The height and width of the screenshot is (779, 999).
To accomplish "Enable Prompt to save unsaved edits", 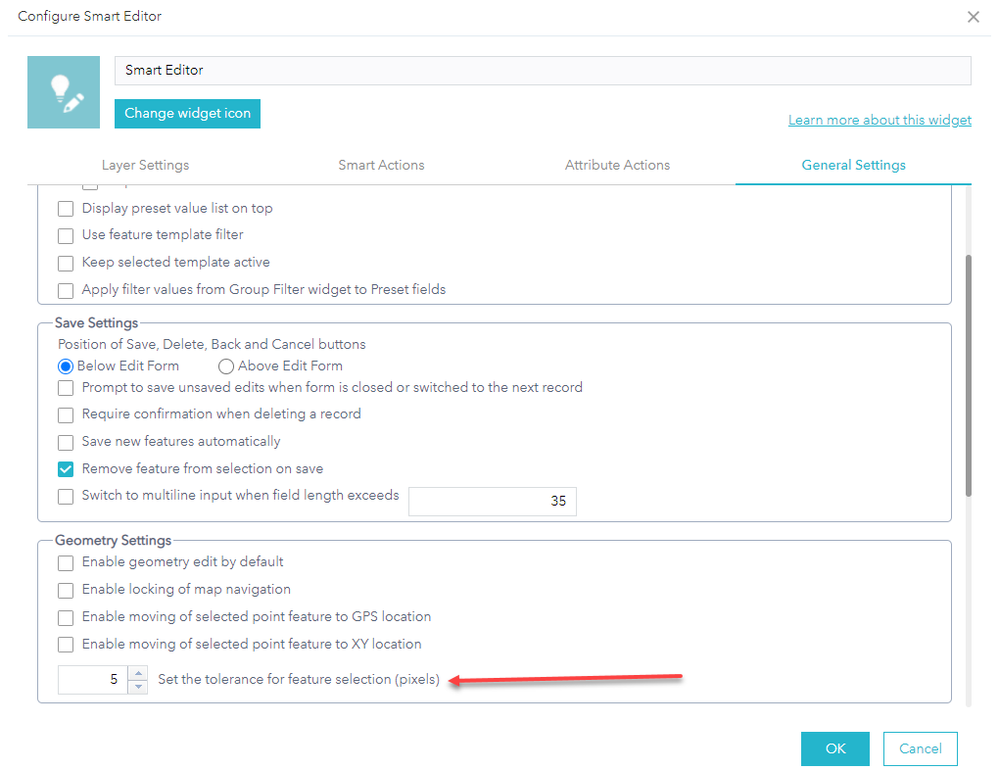I will point(66,388).
